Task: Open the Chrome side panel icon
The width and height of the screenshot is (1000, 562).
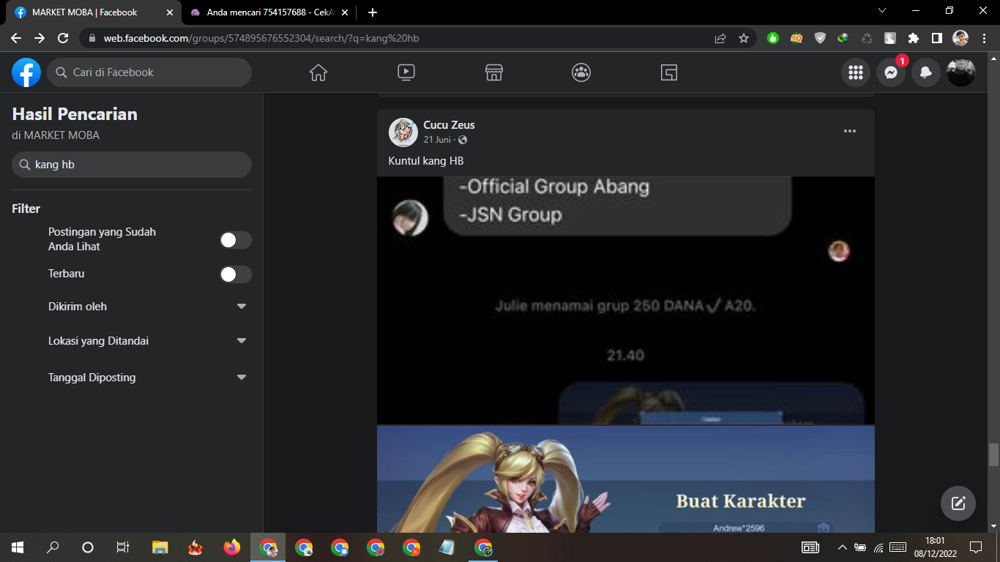Action: (936, 38)
